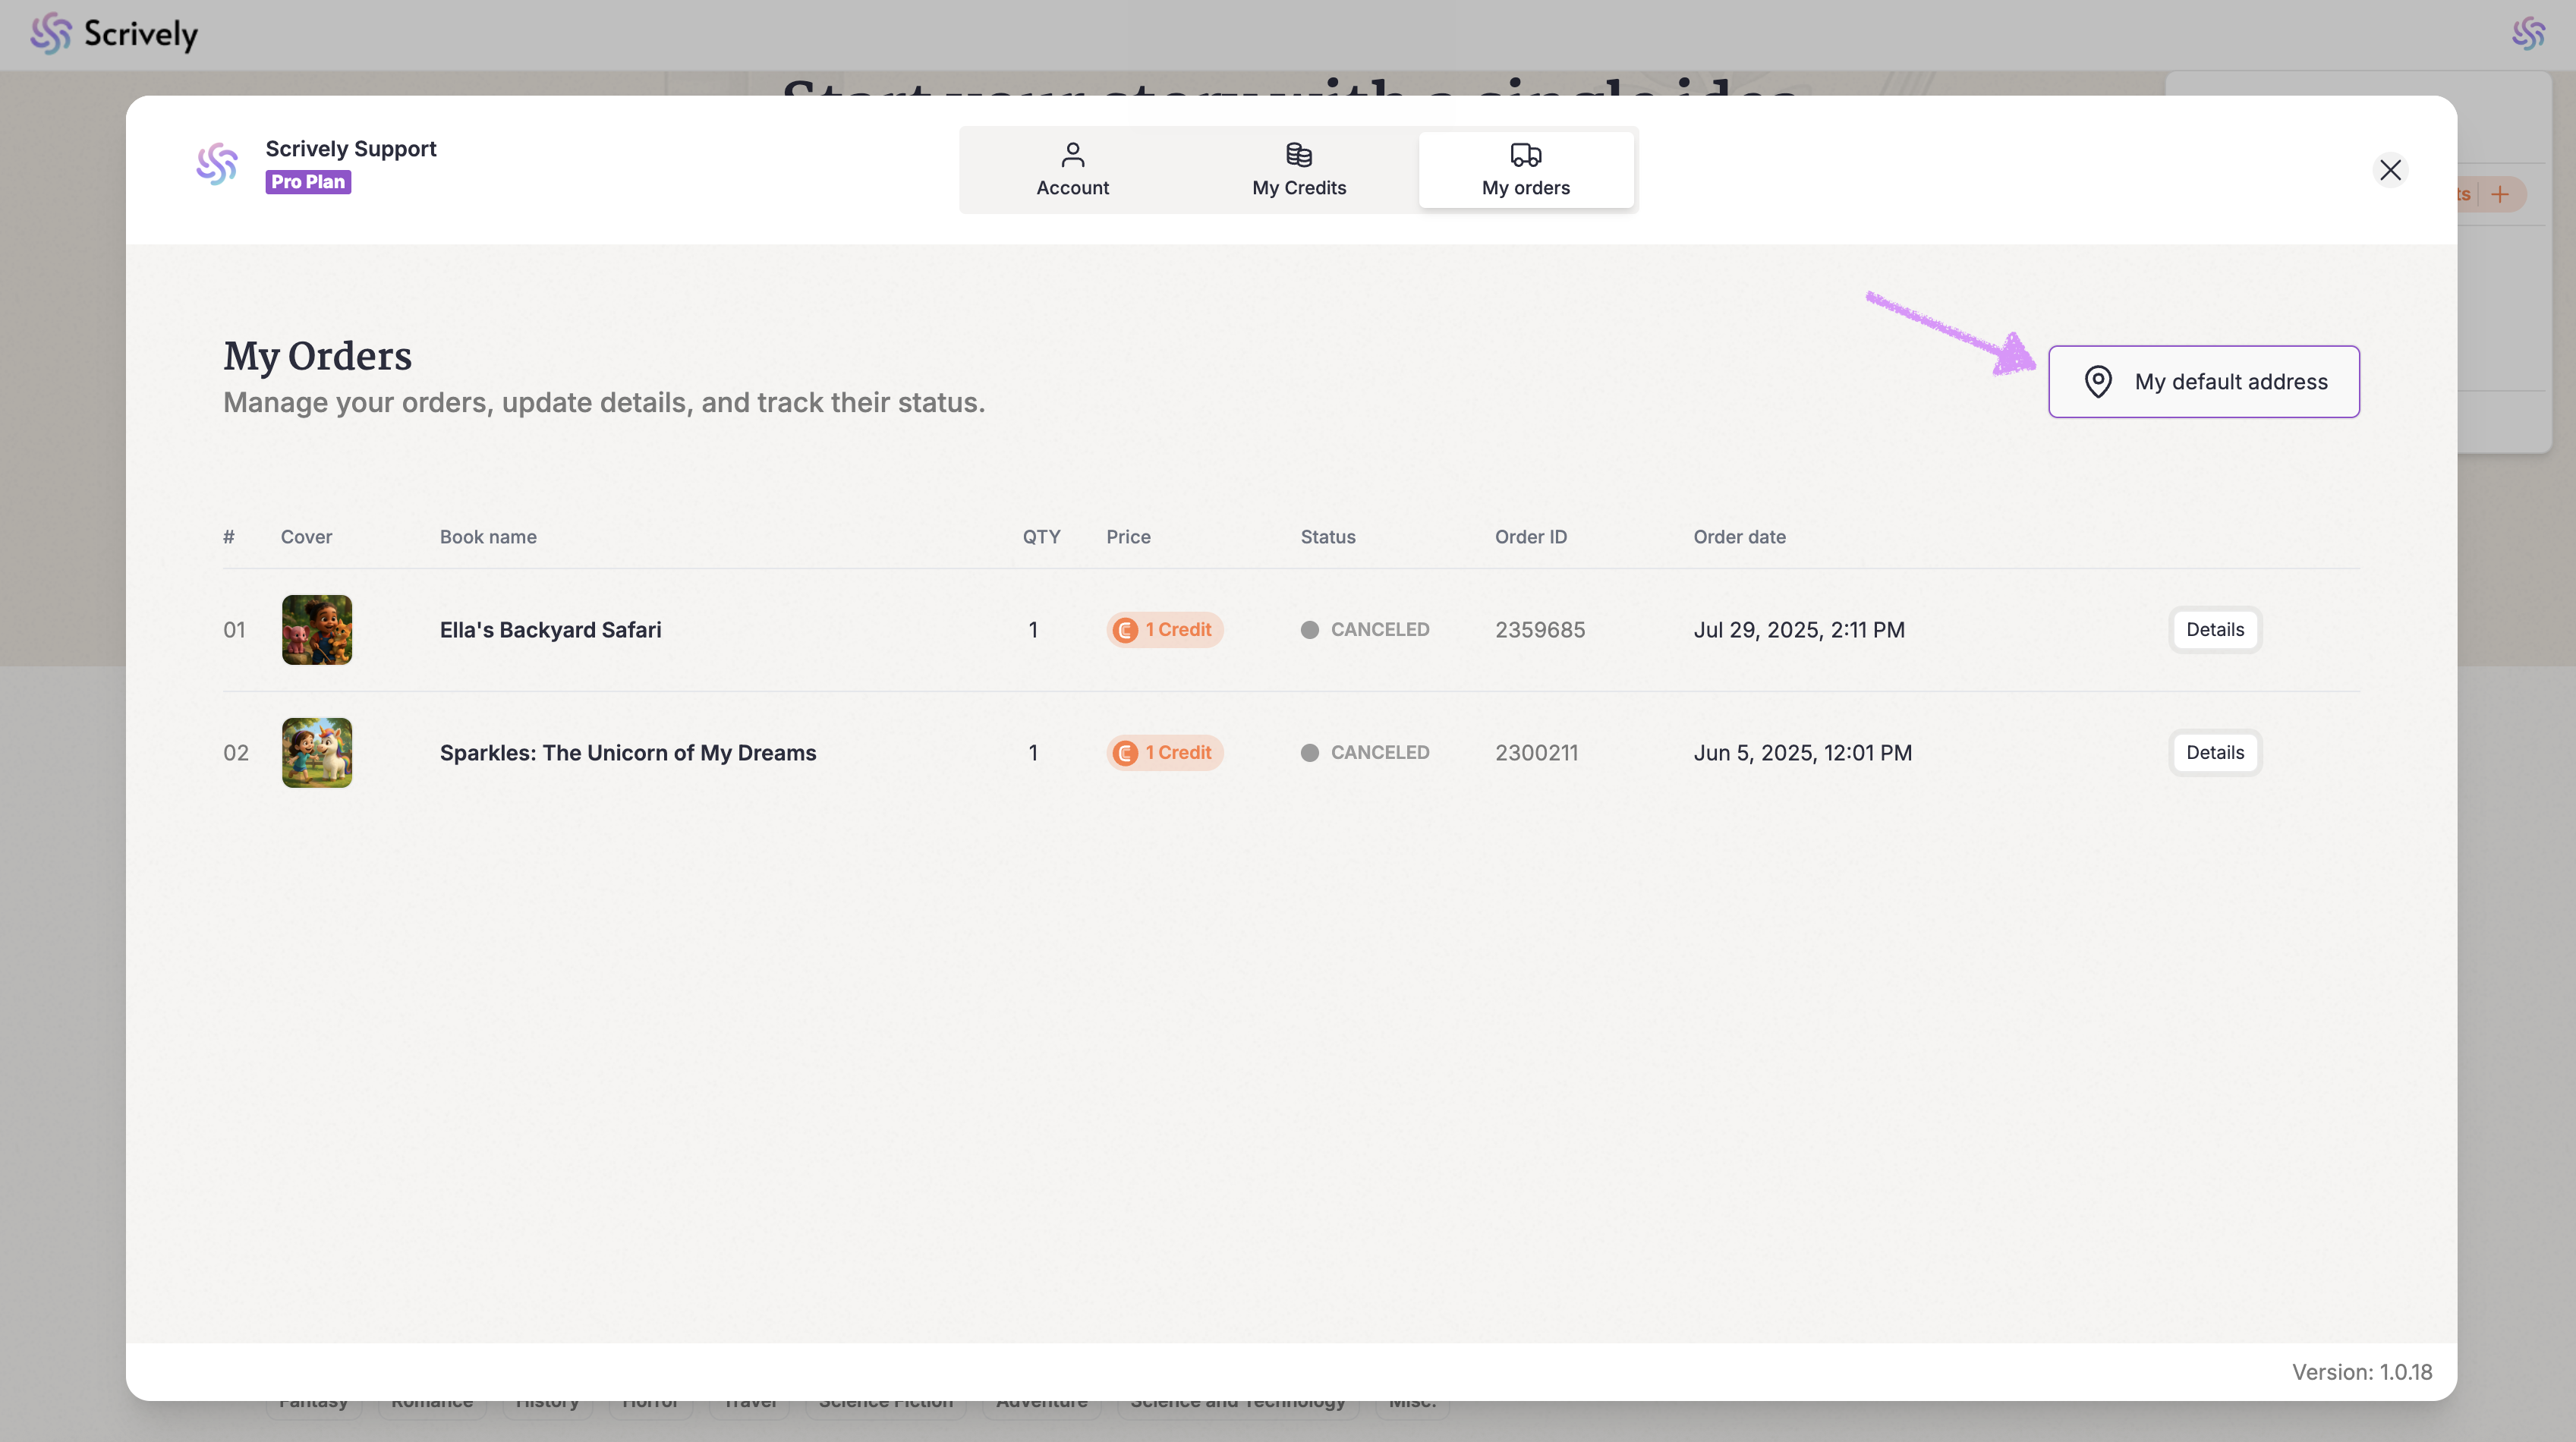2576x1442 pixels.
Task: Click the Pro Plan badge
Action: pos(308,182)
